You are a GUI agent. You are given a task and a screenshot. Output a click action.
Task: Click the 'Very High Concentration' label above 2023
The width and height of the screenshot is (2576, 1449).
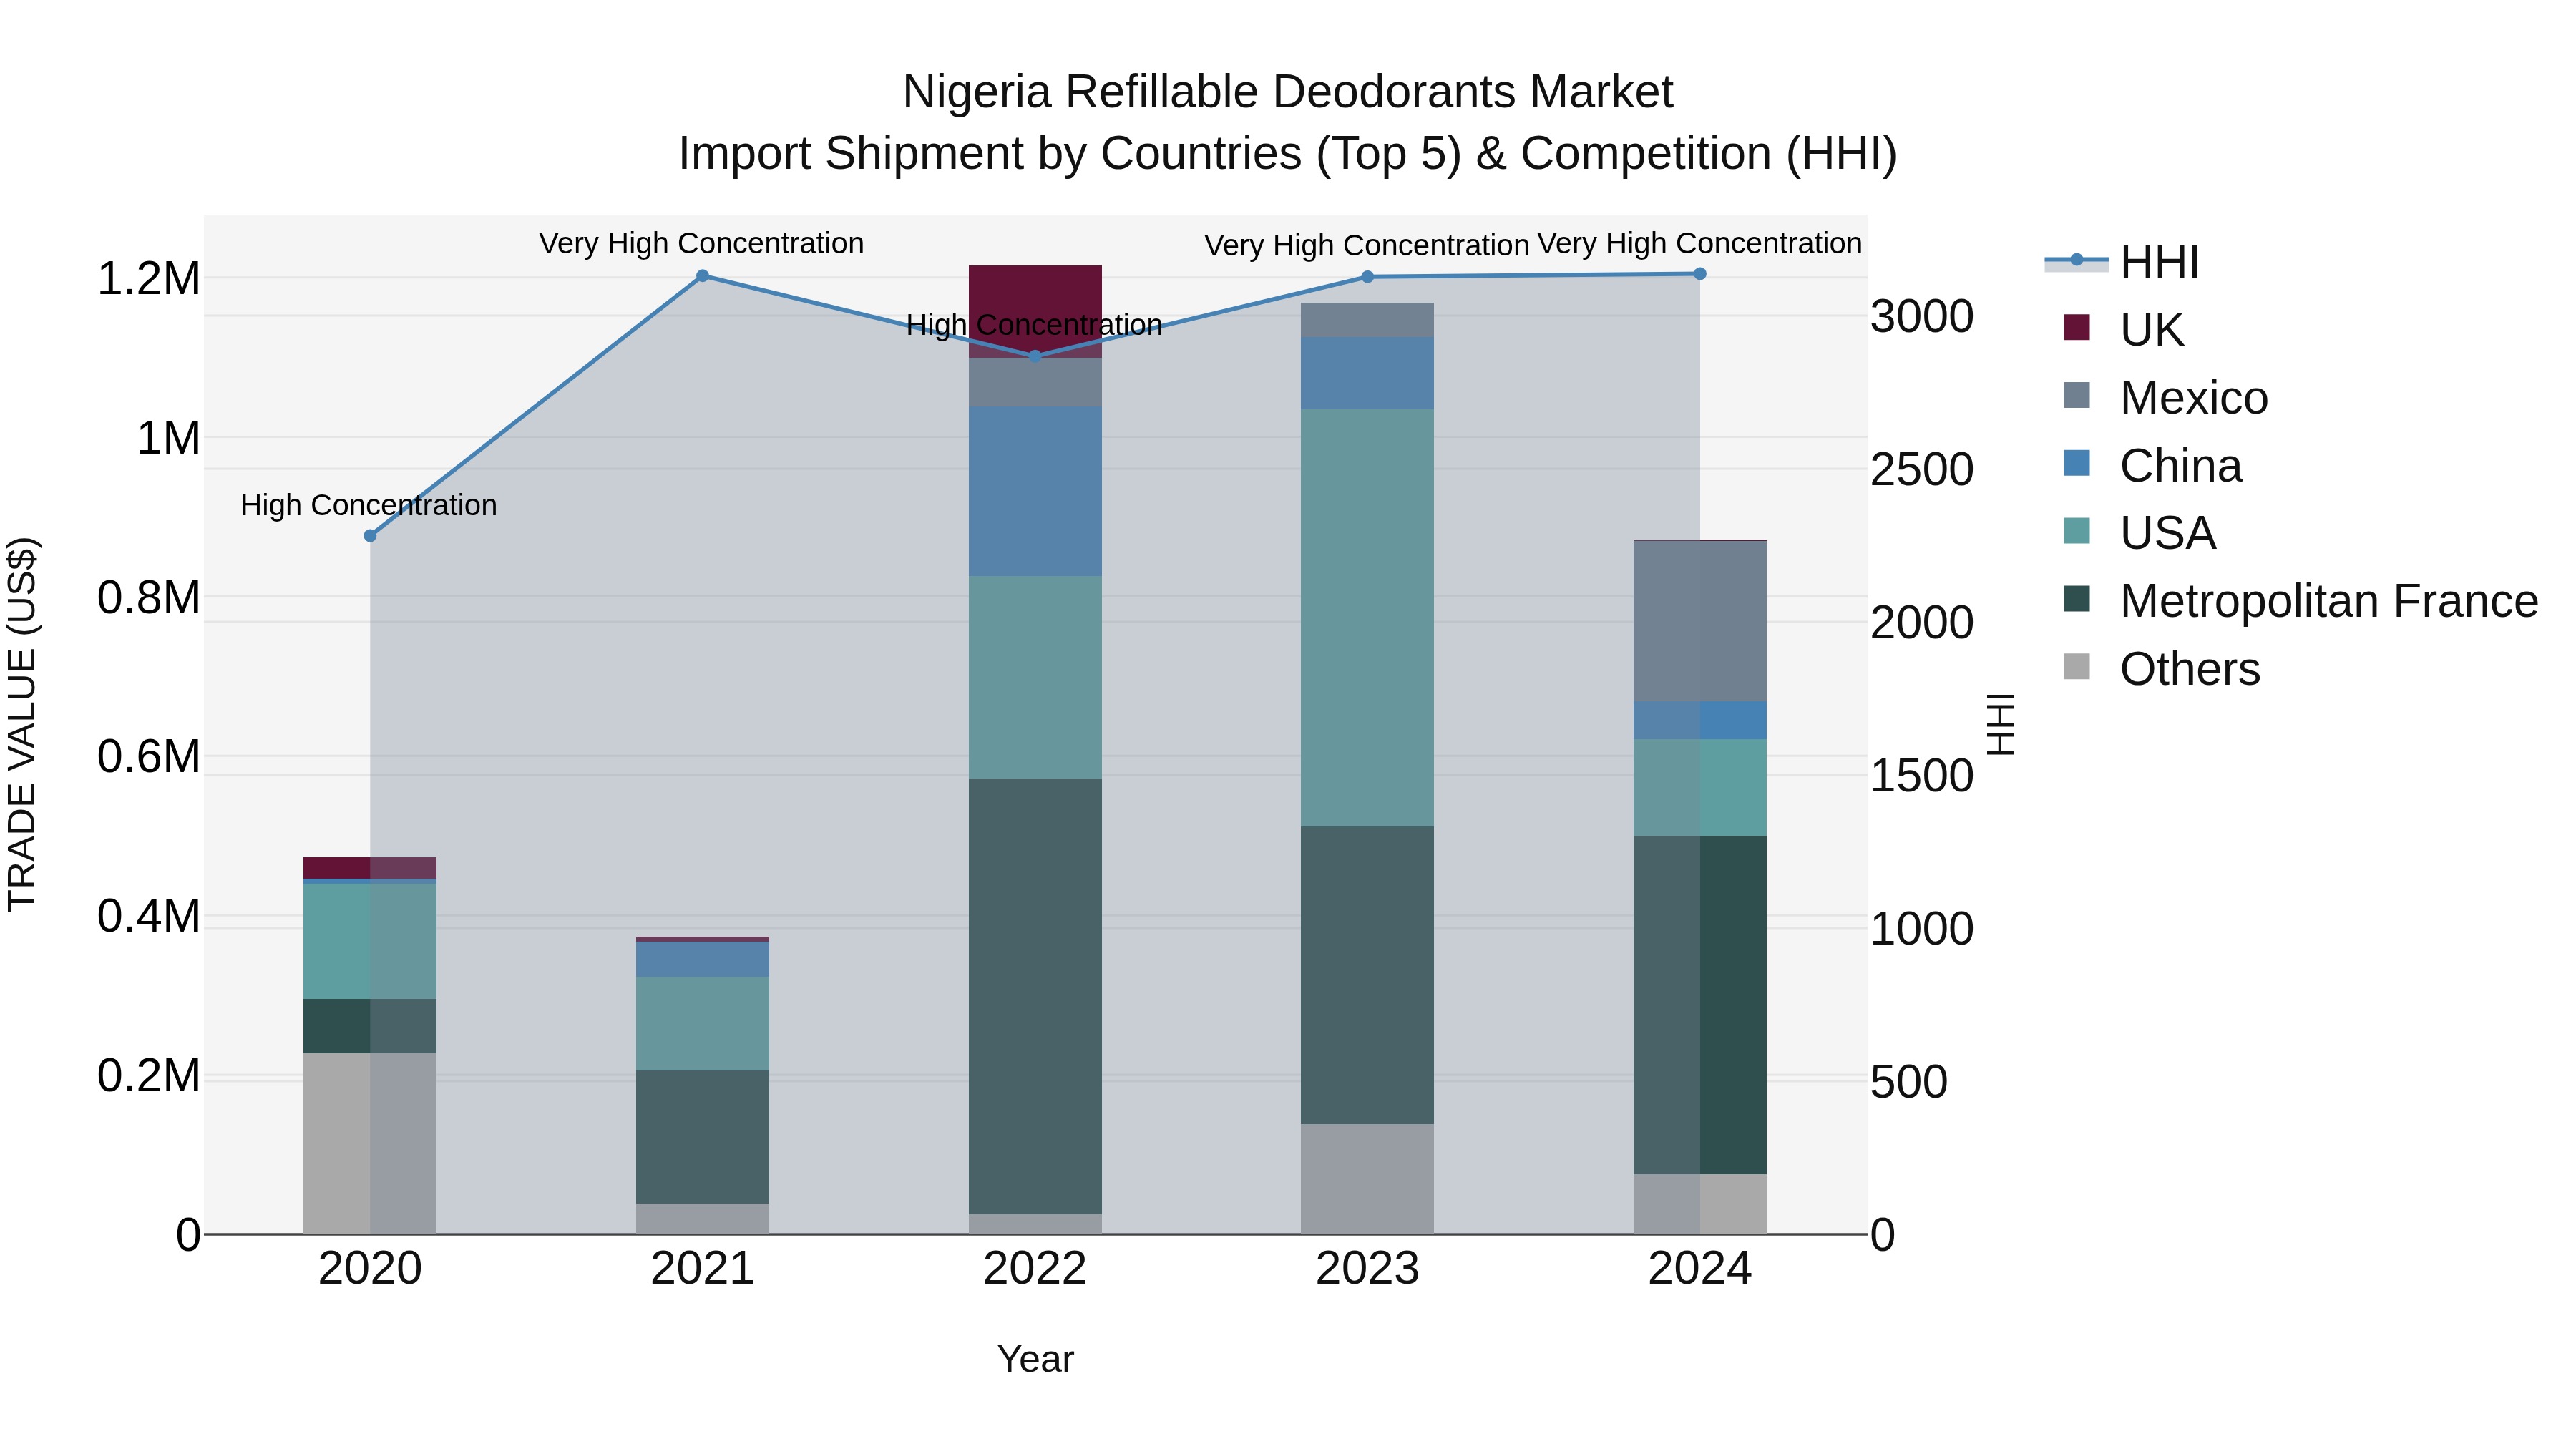[x=1366, y=245]
